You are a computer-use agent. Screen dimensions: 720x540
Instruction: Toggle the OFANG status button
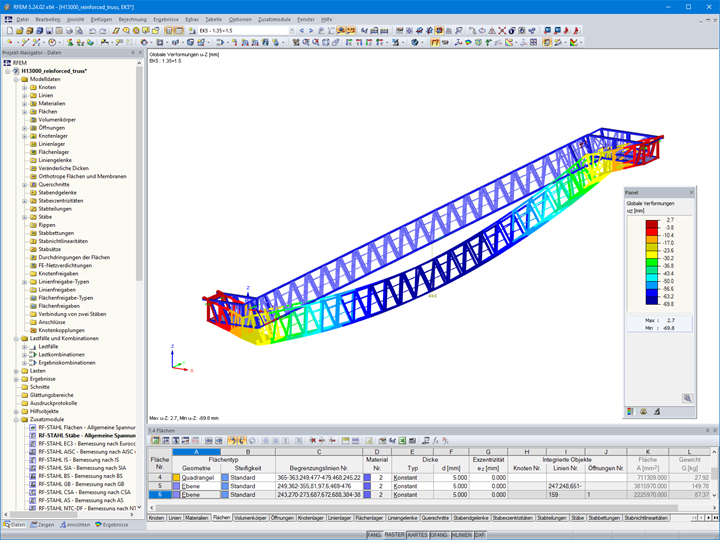(x=439, y=535)
